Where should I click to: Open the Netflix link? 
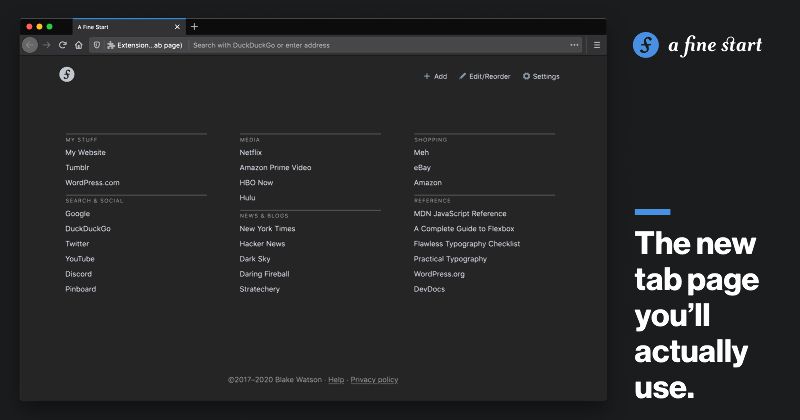(x=250, y=153)
